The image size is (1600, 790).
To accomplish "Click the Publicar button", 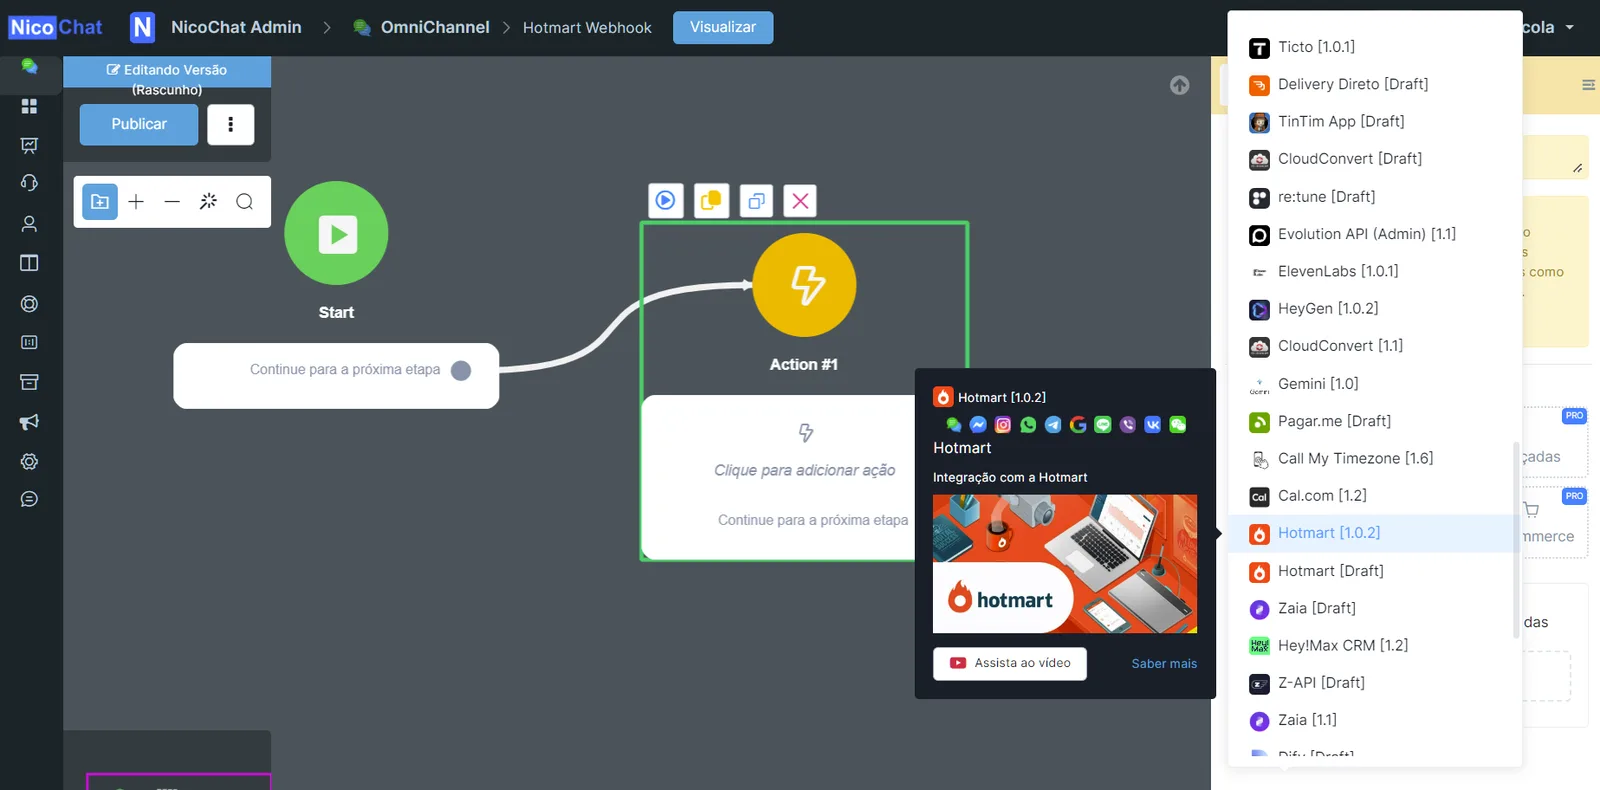I will 139,124.
